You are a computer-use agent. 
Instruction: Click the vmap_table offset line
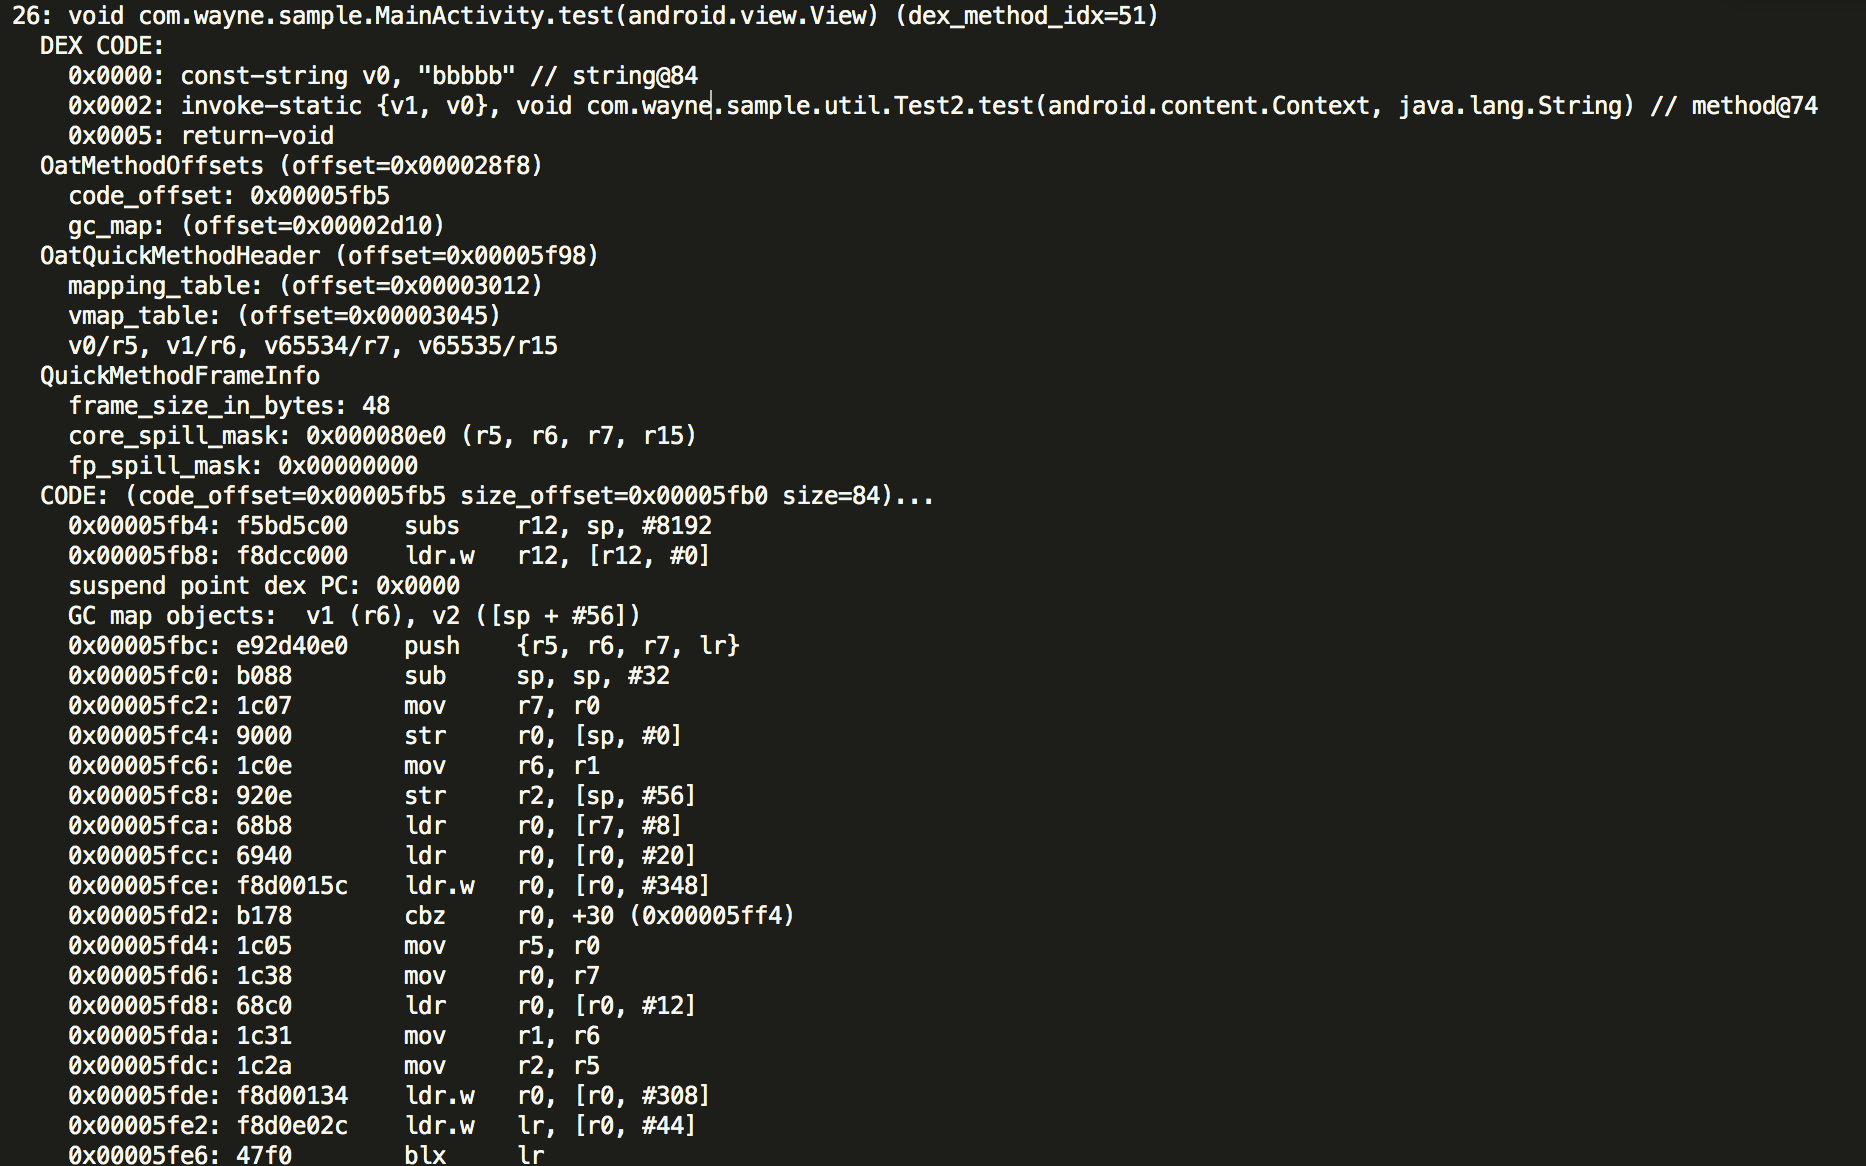pos(284,316)
